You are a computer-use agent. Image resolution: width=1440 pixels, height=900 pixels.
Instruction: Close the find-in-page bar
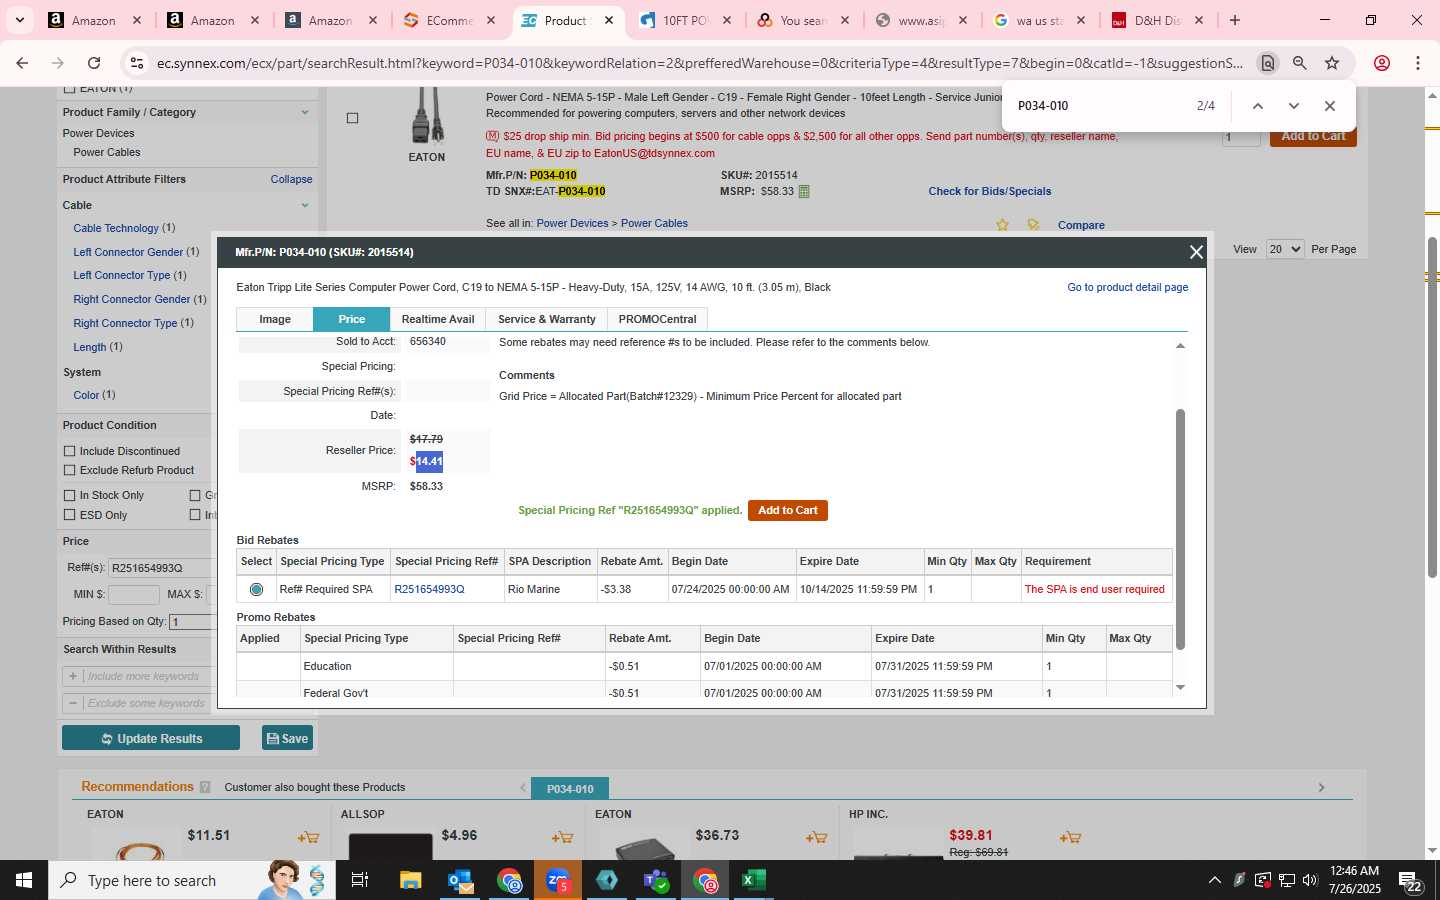coord(1330,106)
